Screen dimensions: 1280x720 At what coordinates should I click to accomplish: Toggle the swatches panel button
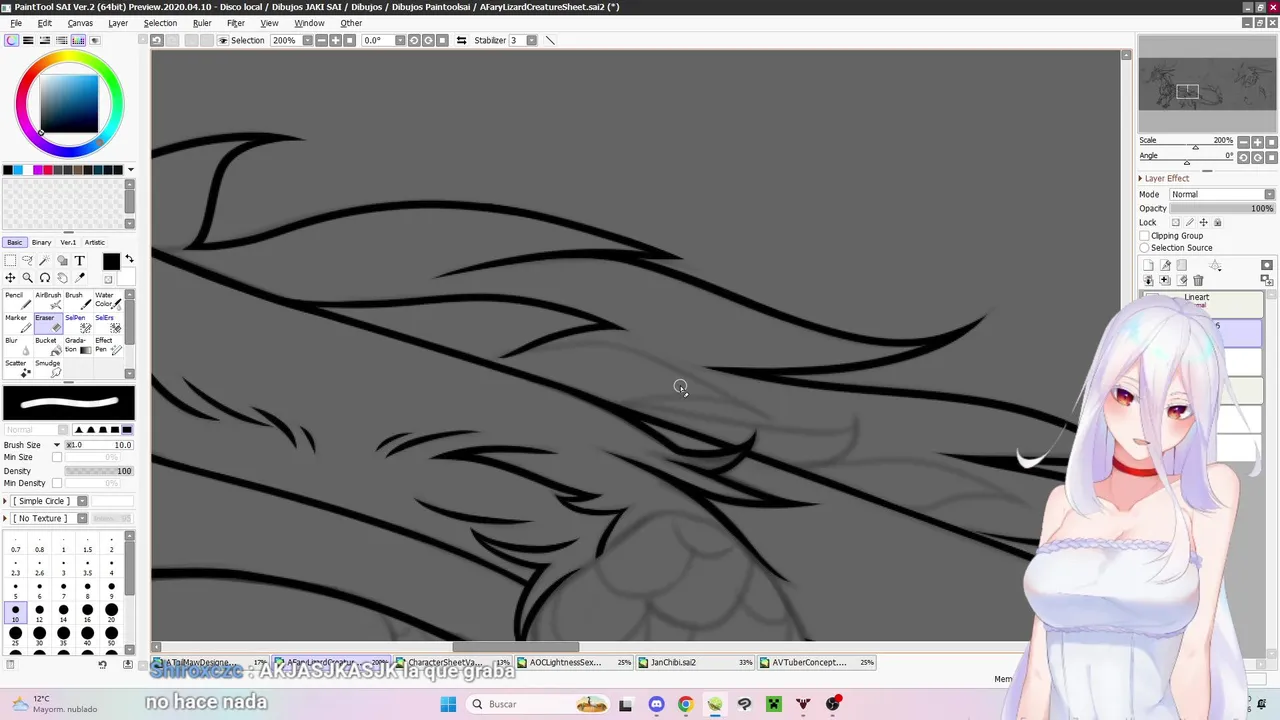click(78, 40)
